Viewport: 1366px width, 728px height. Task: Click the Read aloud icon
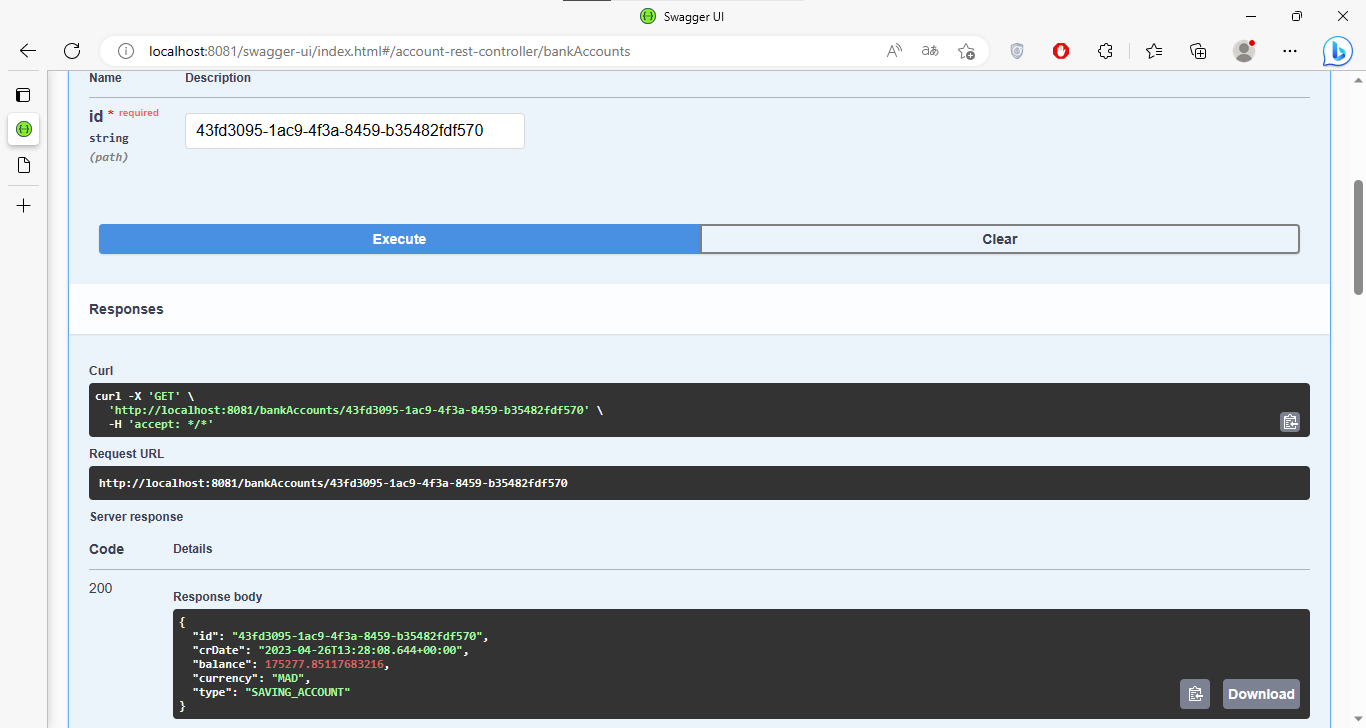(x=893, y=50)
